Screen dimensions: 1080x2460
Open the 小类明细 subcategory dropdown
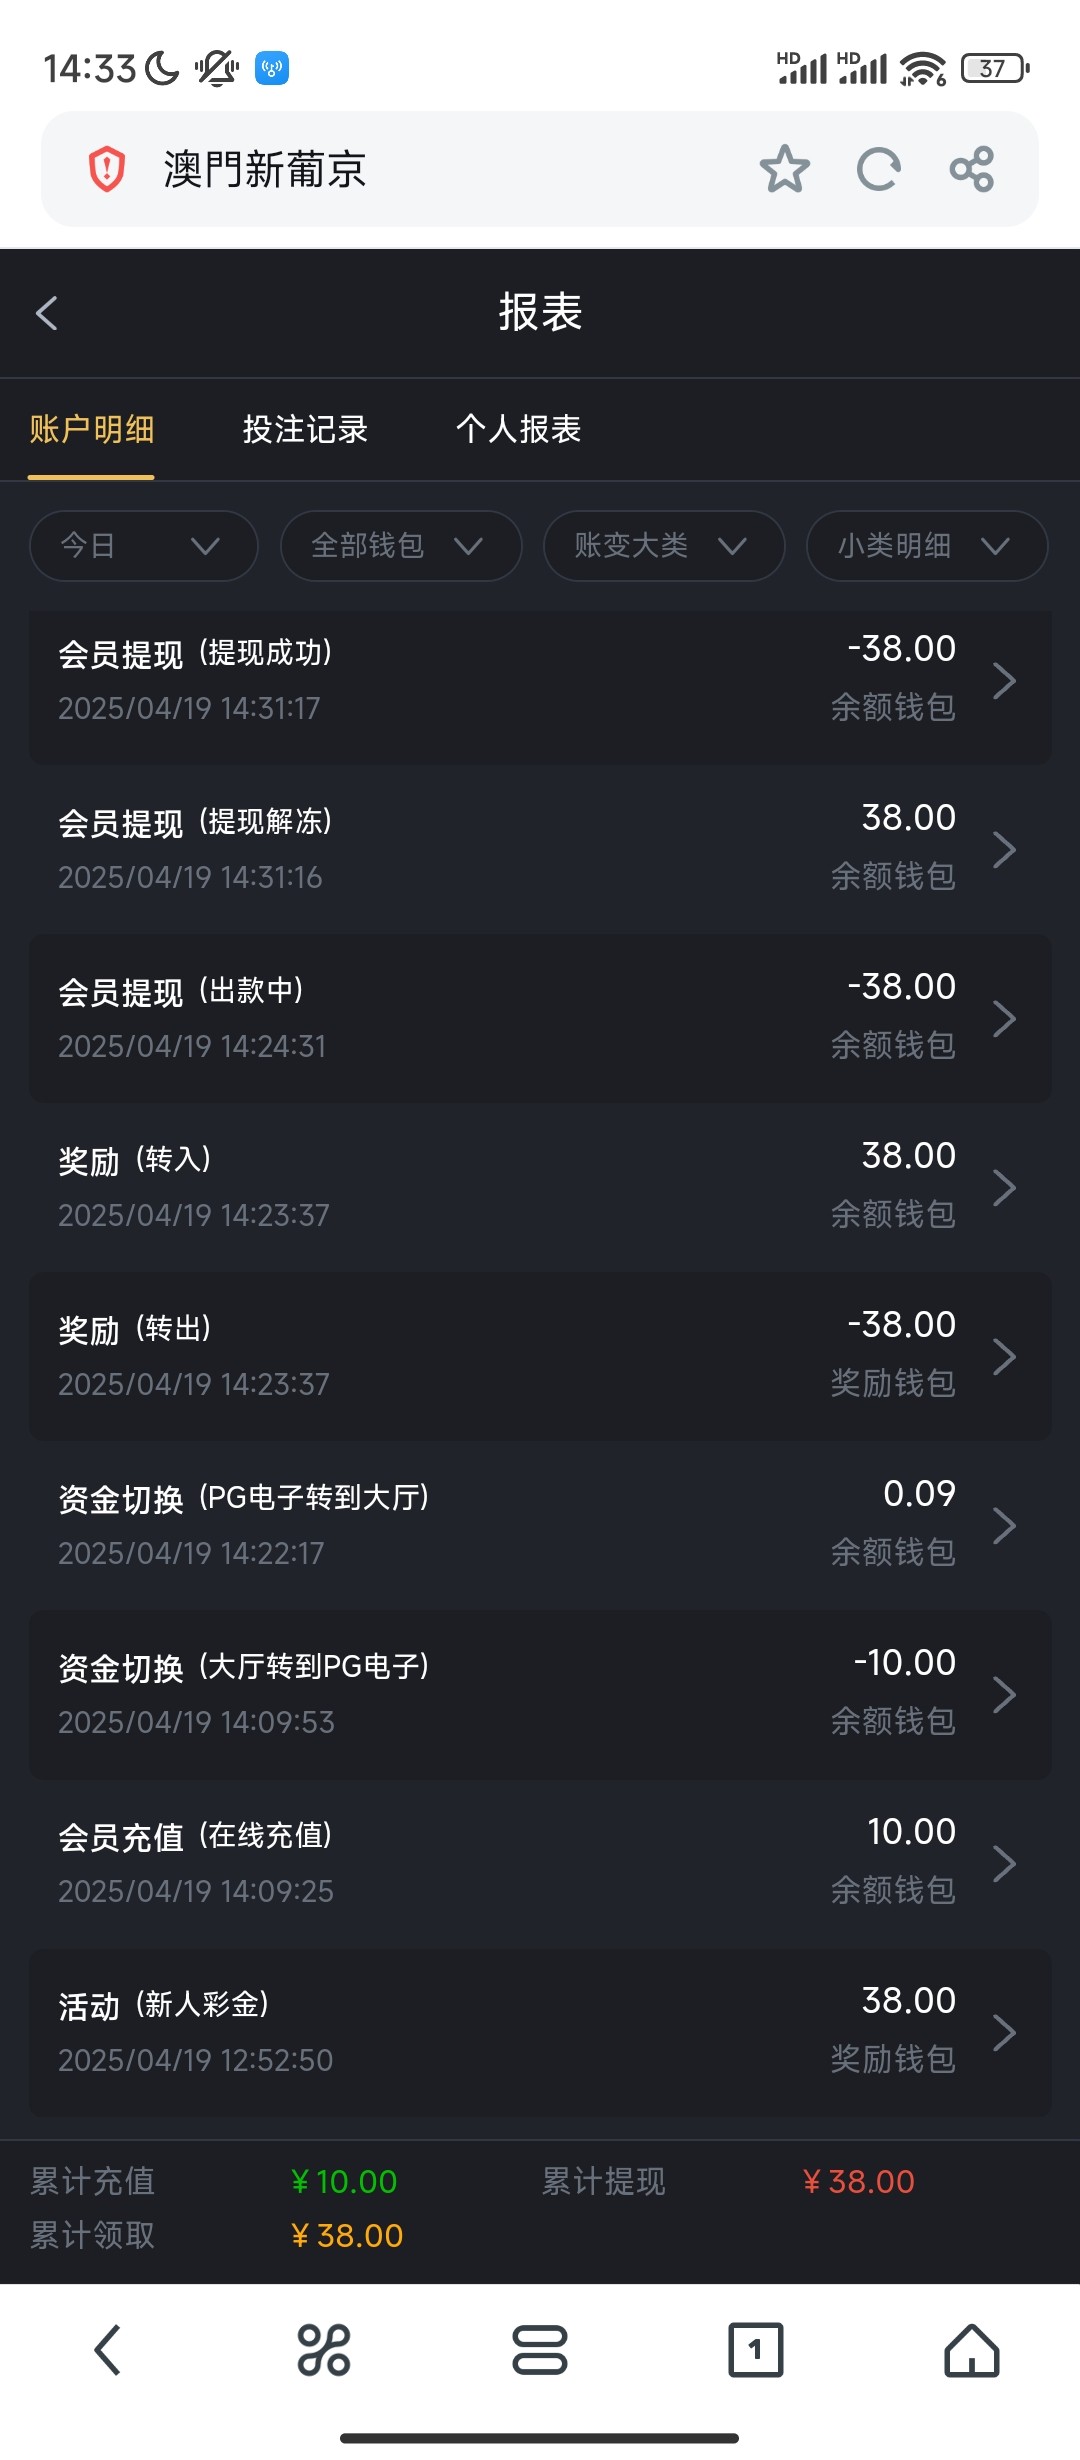[927, 546]
